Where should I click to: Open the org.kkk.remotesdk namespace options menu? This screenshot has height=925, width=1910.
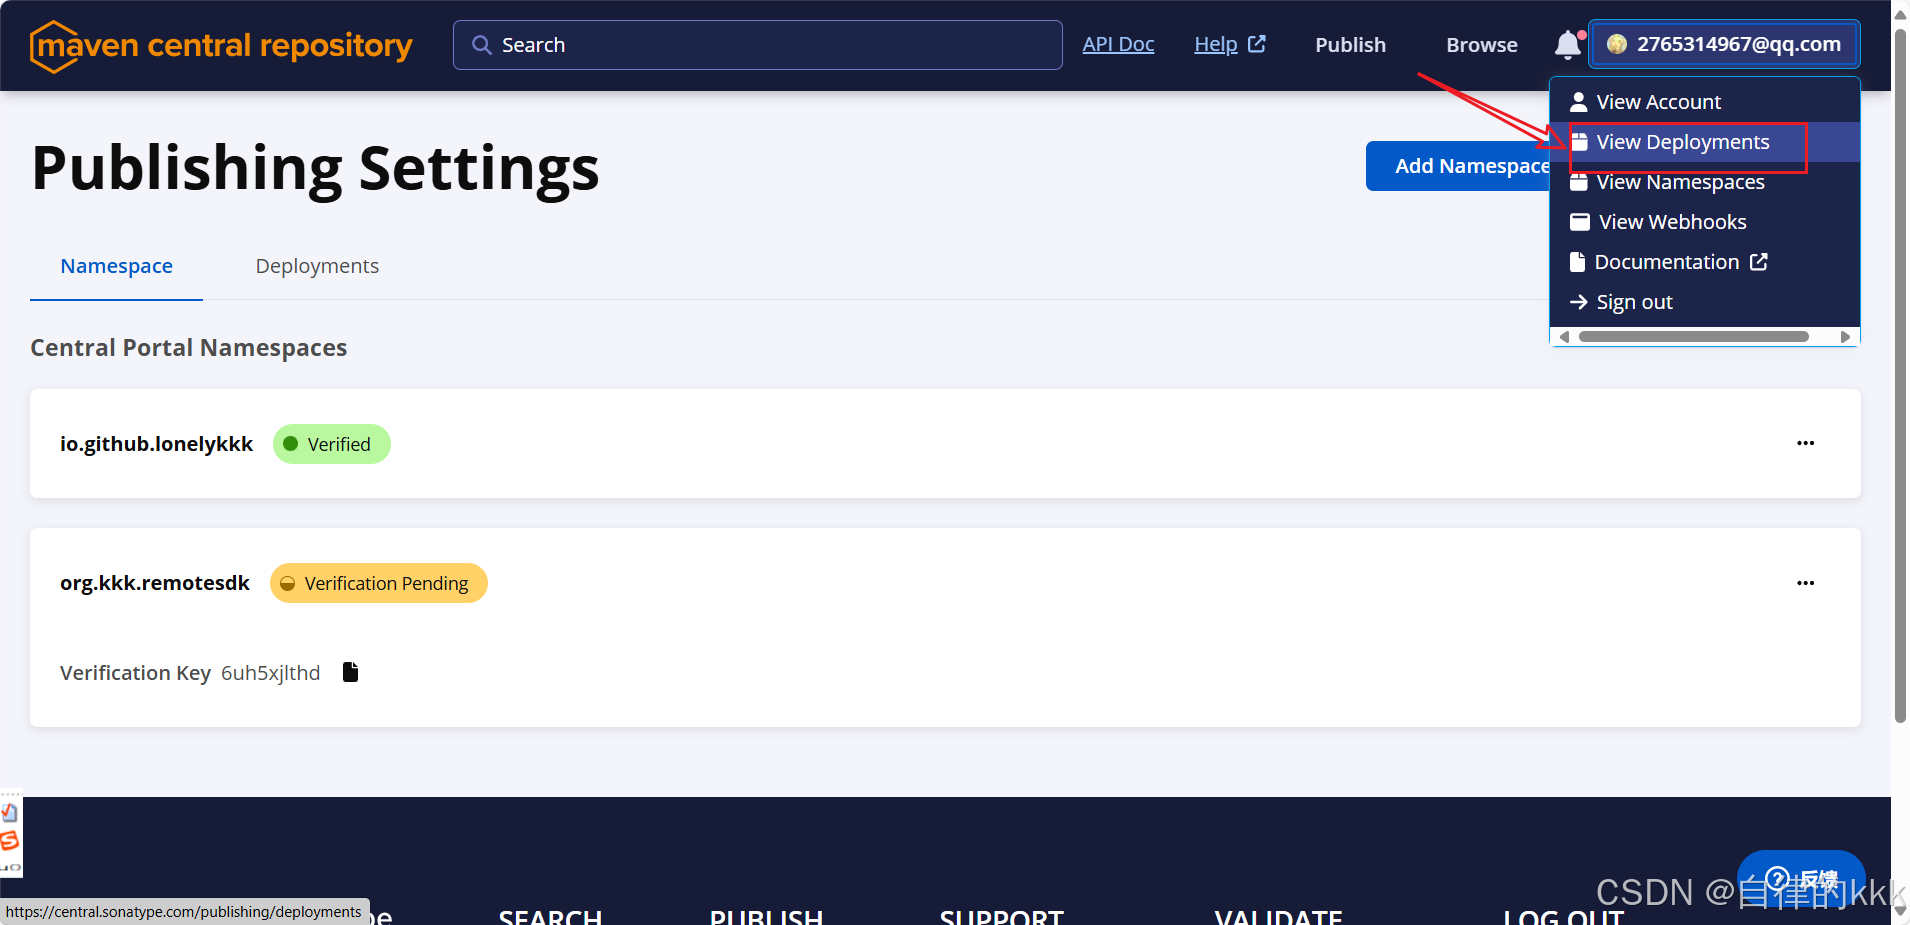(x=1805, y=583)
